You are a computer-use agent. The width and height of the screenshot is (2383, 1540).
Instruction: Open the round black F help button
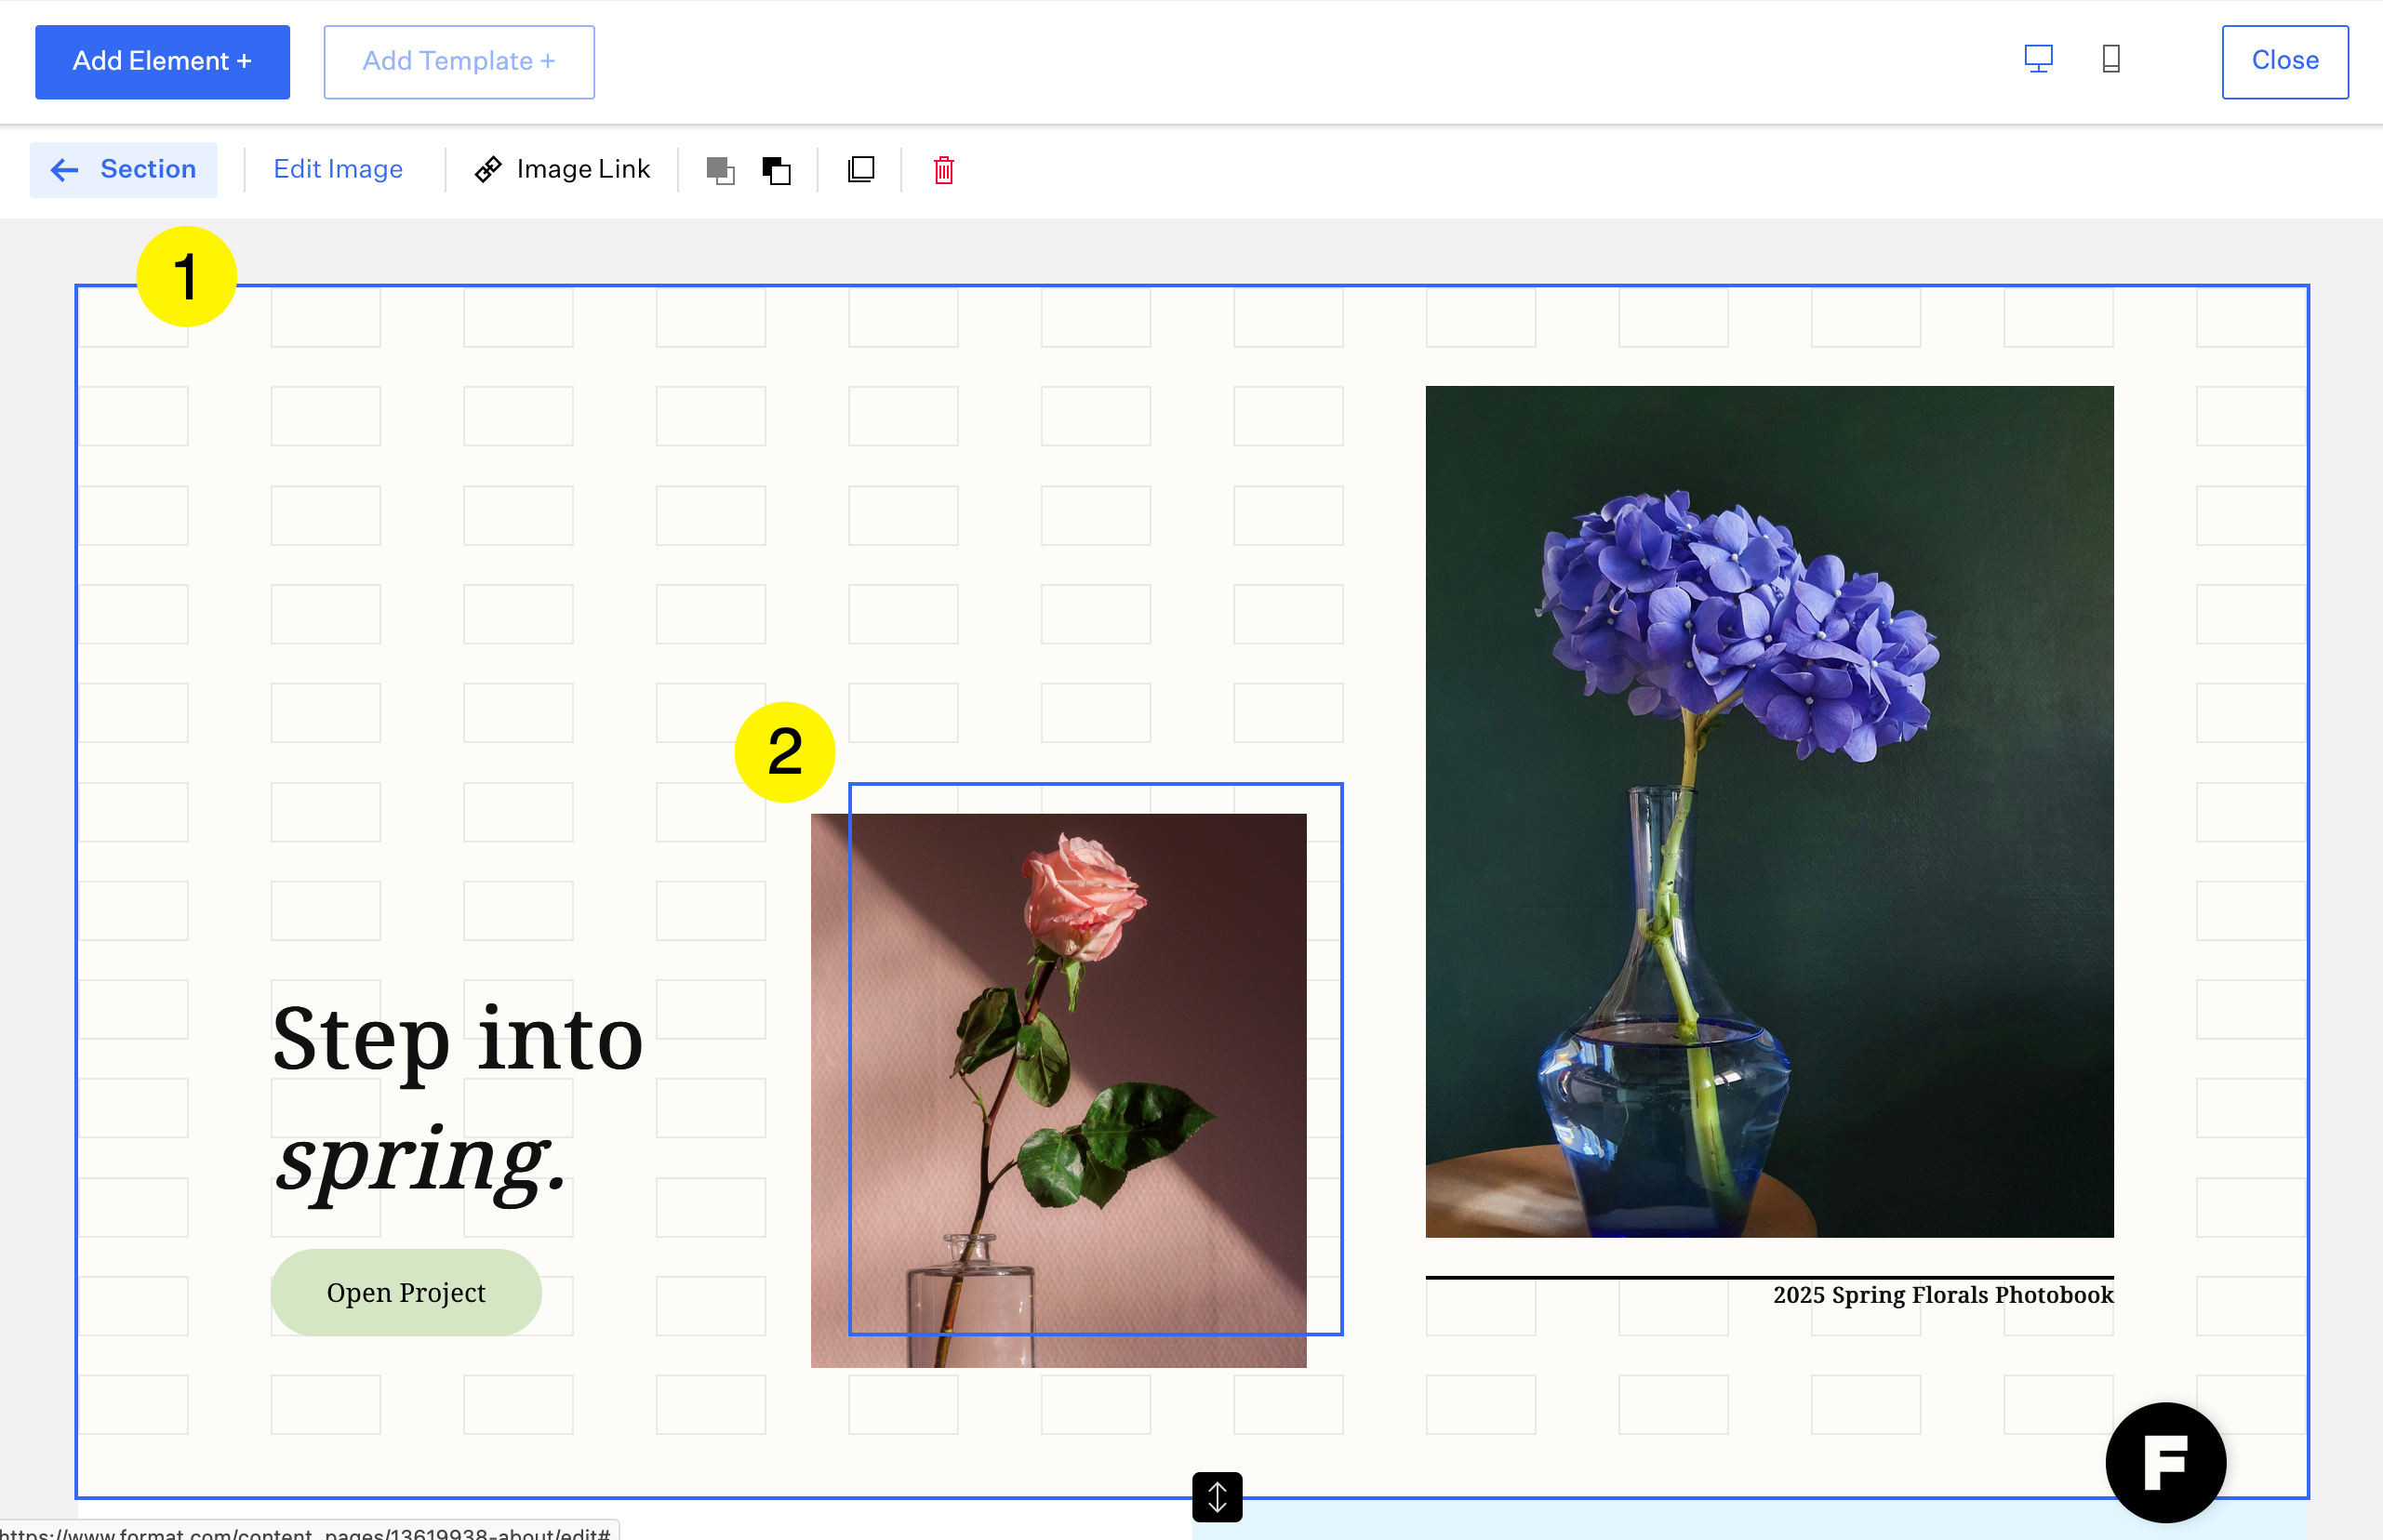2165,1462
